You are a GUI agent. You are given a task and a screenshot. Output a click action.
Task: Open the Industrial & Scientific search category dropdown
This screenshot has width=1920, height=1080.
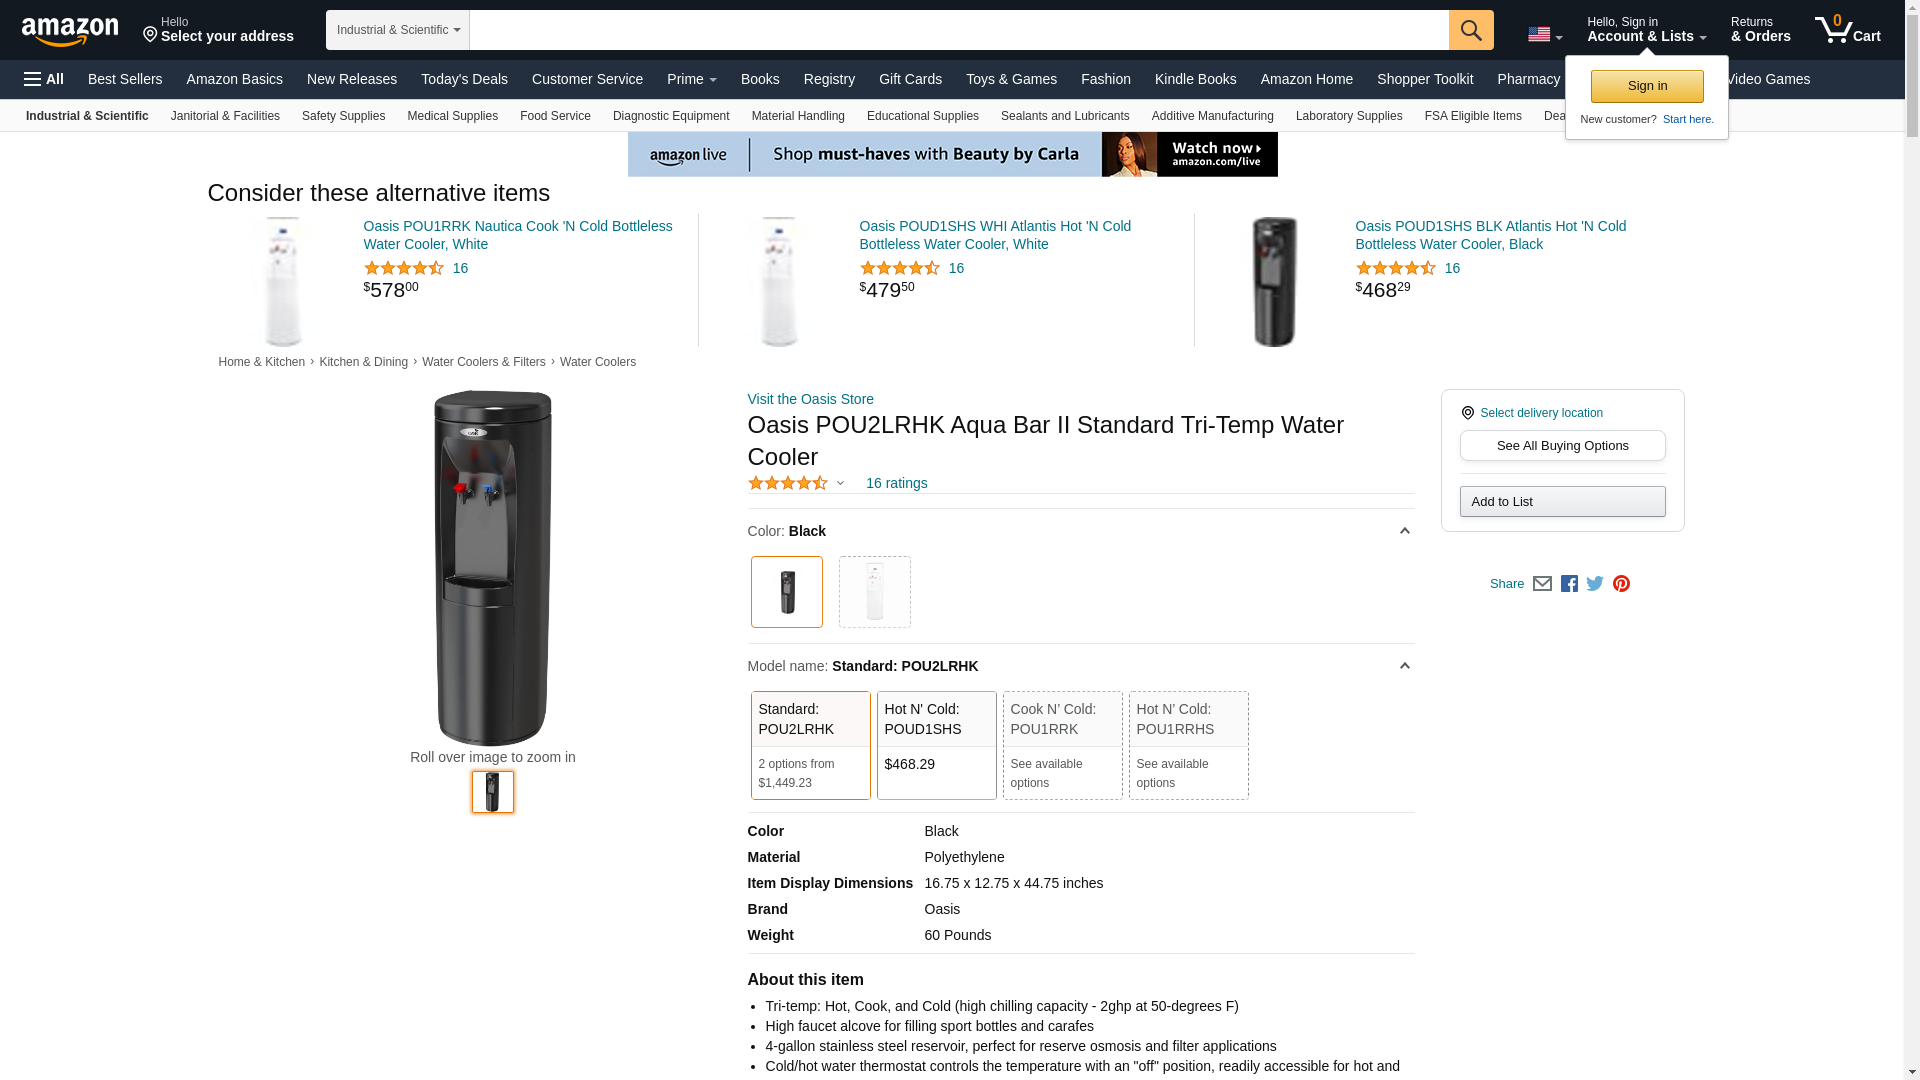coord(397,30)
